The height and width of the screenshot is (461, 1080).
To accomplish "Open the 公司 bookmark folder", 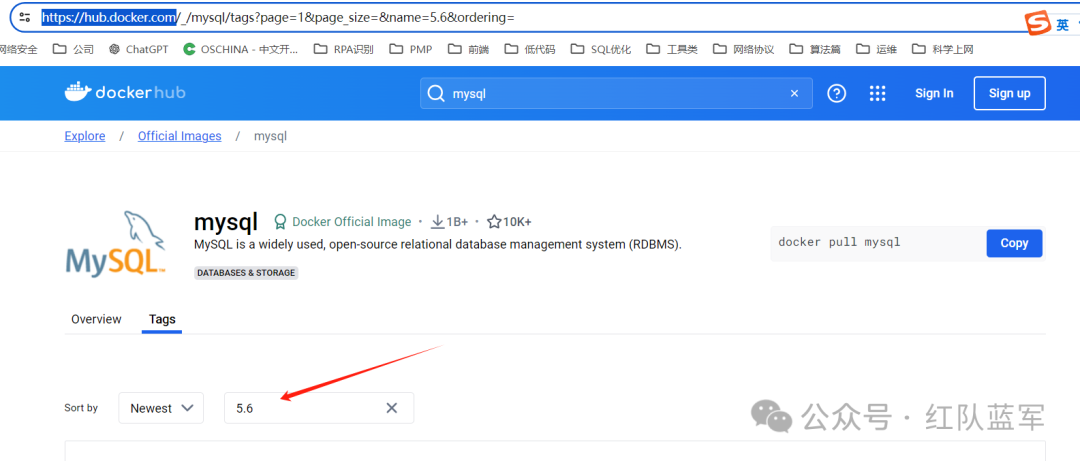I will (x=74, y=49).
